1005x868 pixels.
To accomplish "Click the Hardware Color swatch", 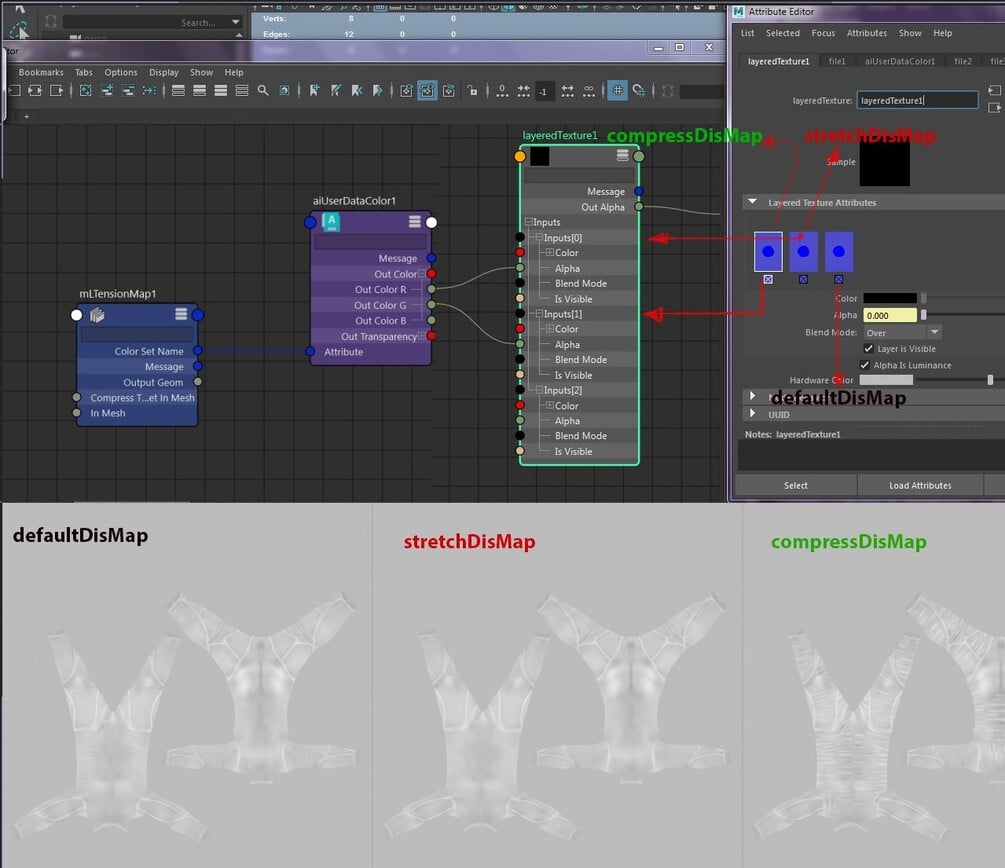I will point(886,380).
